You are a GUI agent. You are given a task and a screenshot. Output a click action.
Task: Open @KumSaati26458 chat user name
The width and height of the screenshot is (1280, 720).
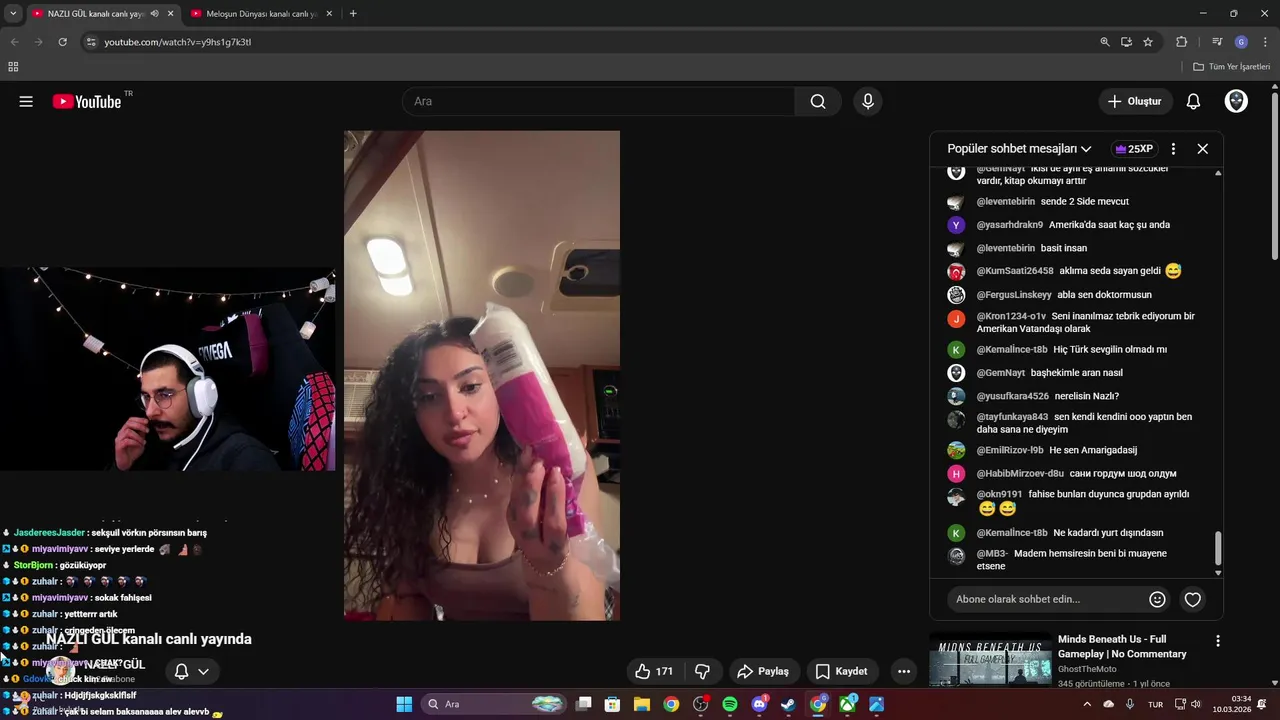(x=1015, y=271)
